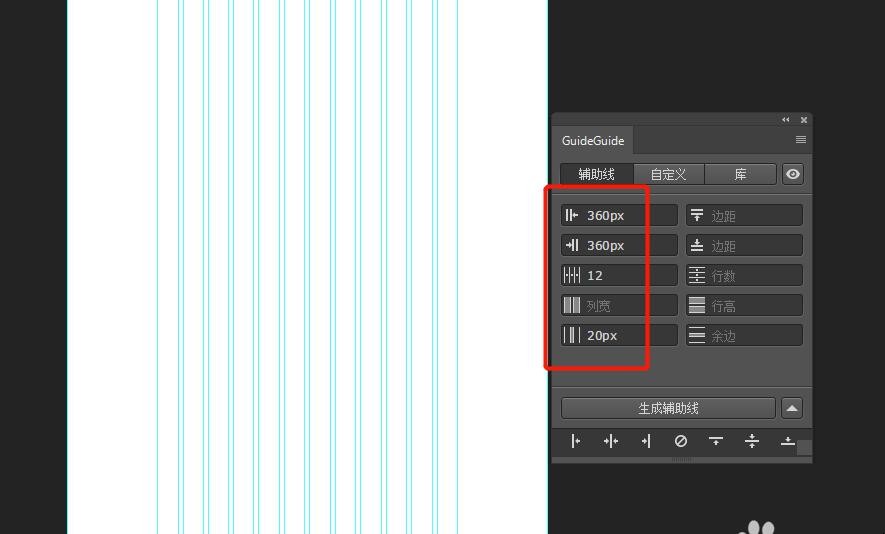Add guide to top edge icon
Viewport: 885px width, 534px height.
tap(716, 441)
